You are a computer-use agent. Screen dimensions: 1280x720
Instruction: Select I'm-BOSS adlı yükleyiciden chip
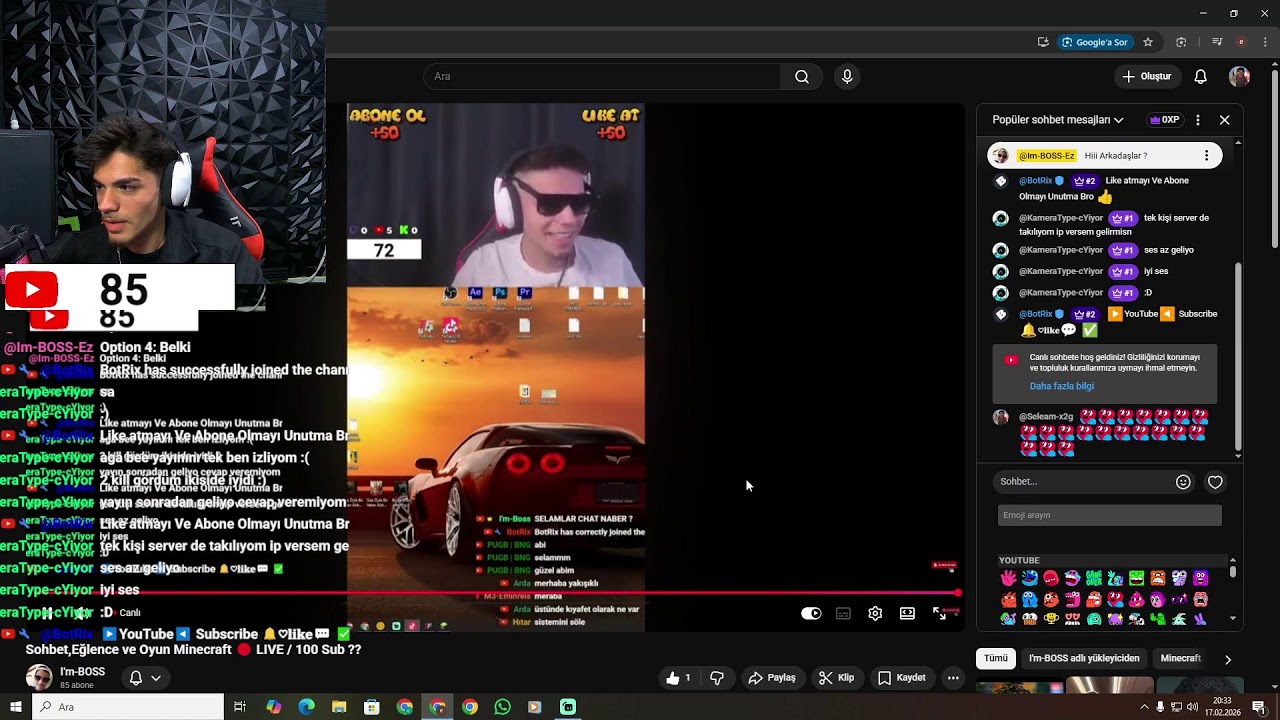tap(1084, 659)
